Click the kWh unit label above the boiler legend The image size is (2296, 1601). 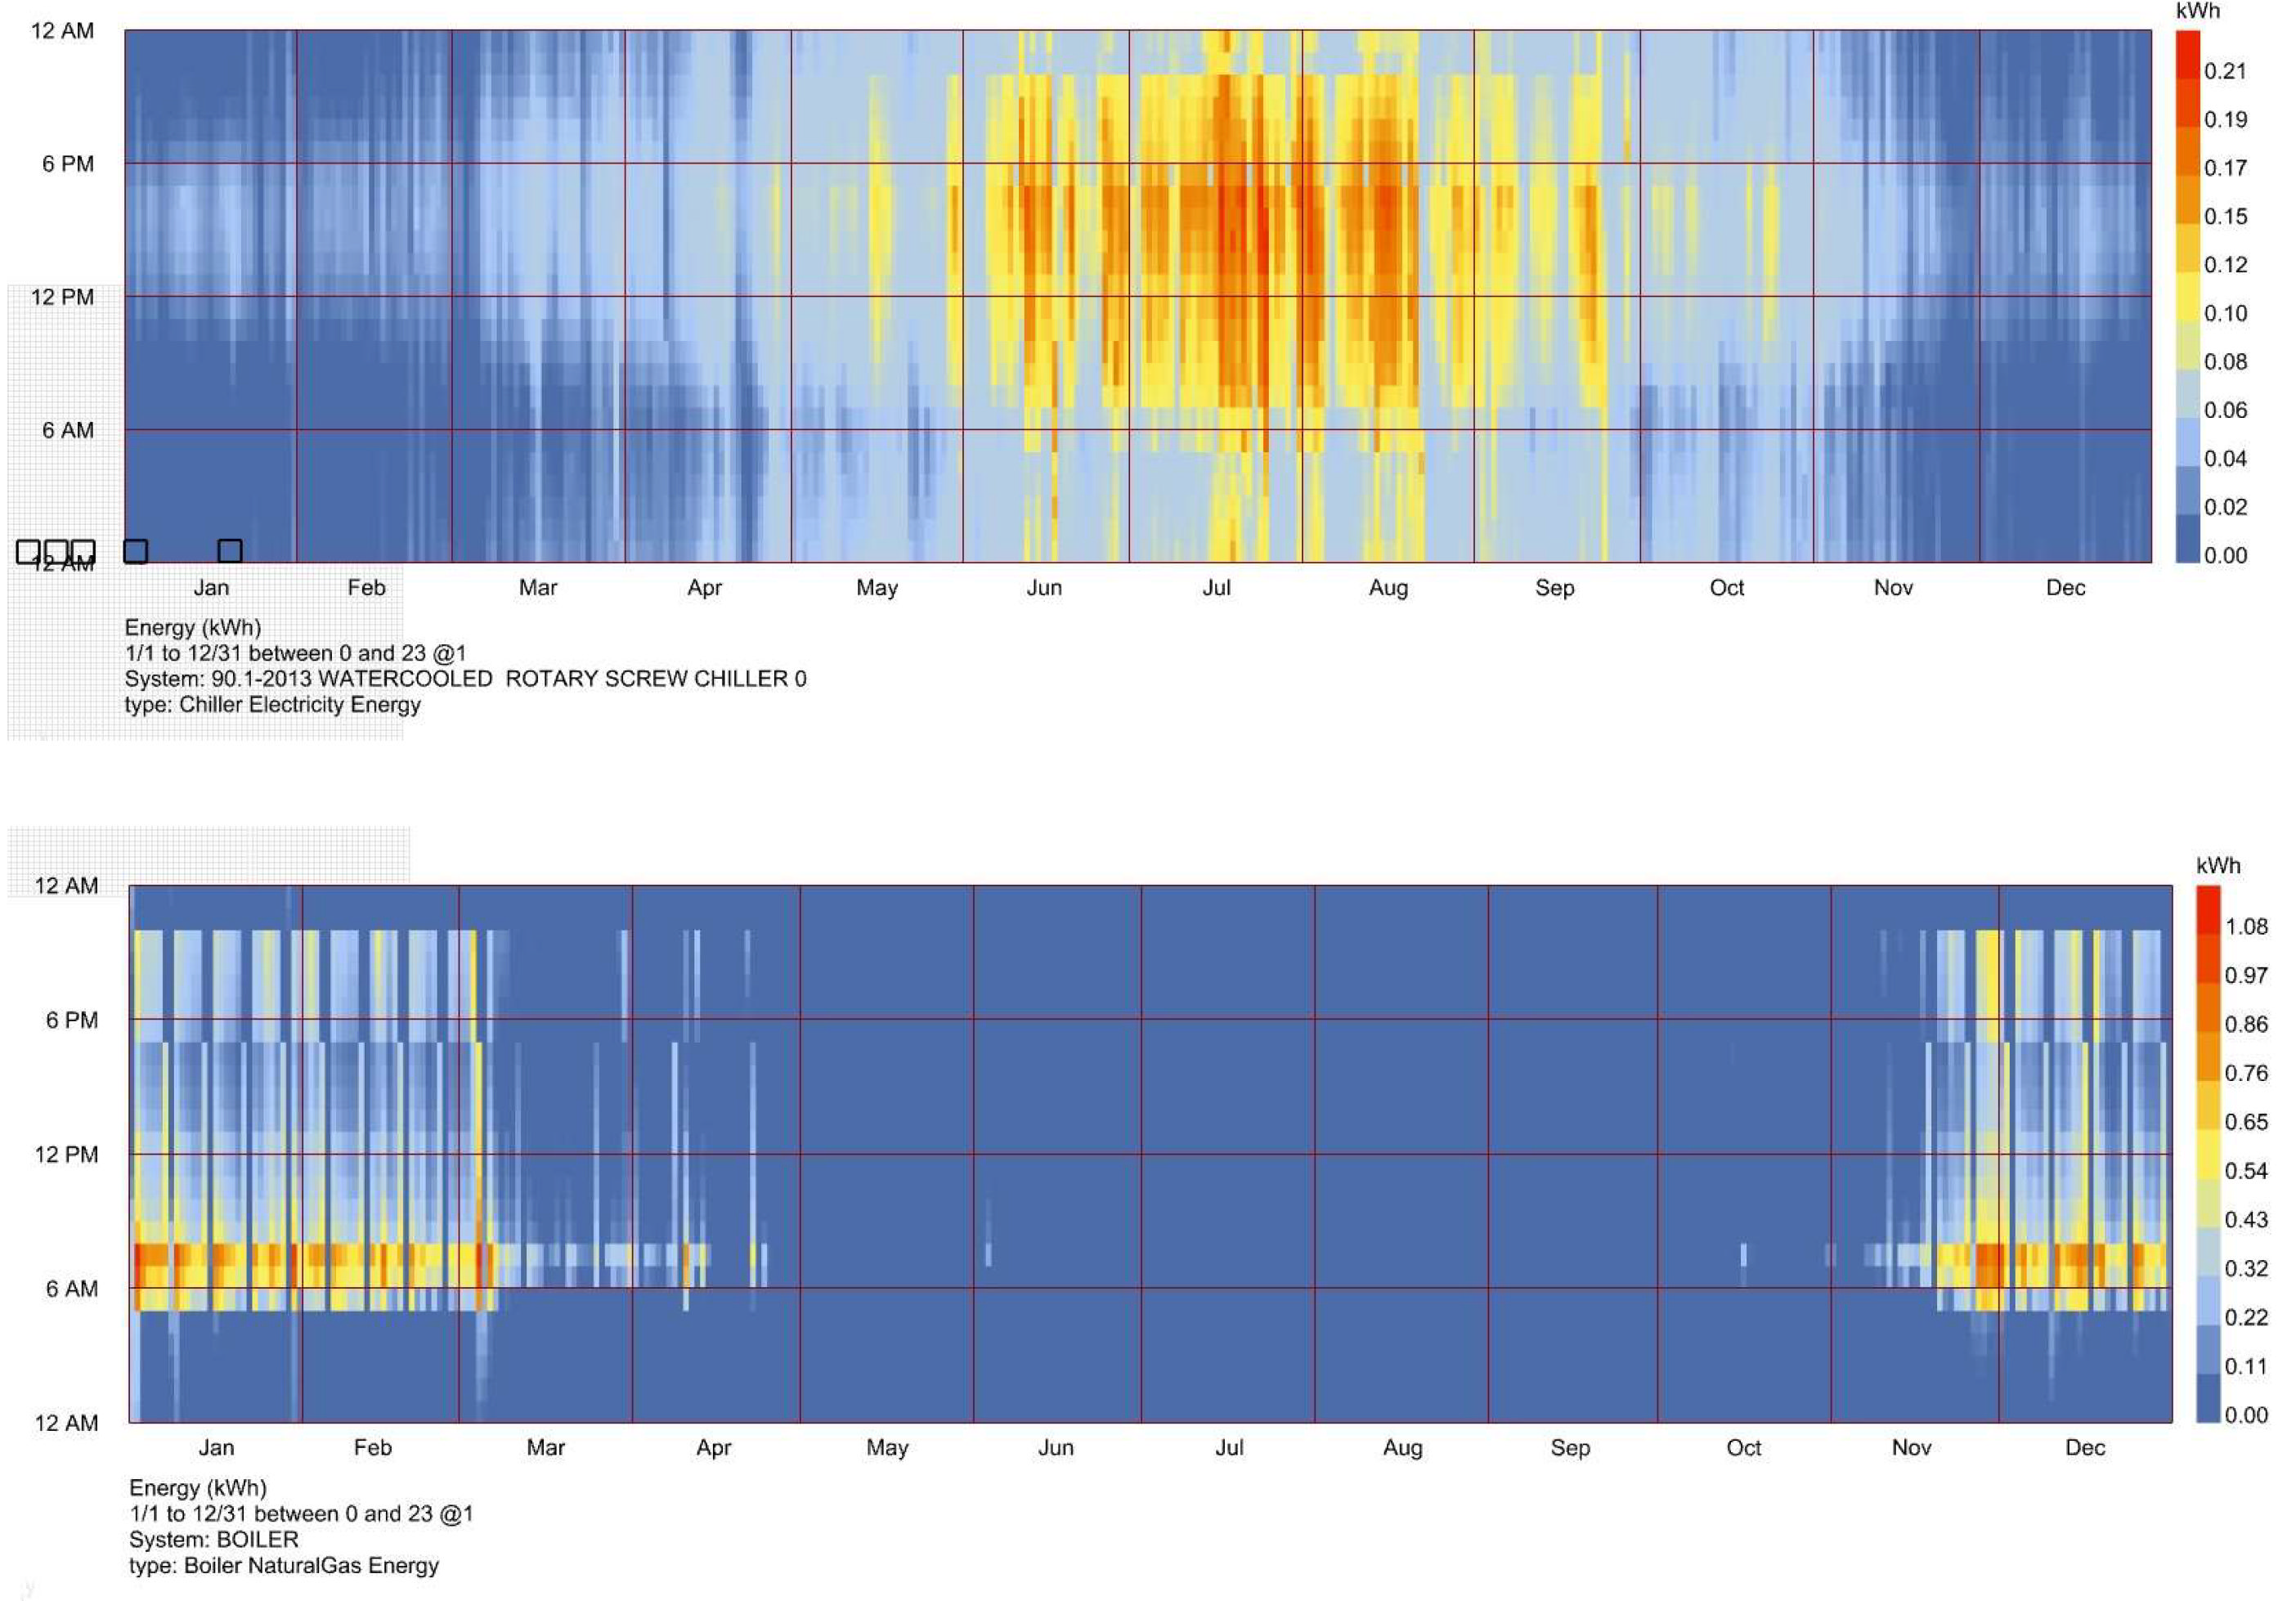pyautogui.click(x=2218, y=866)
